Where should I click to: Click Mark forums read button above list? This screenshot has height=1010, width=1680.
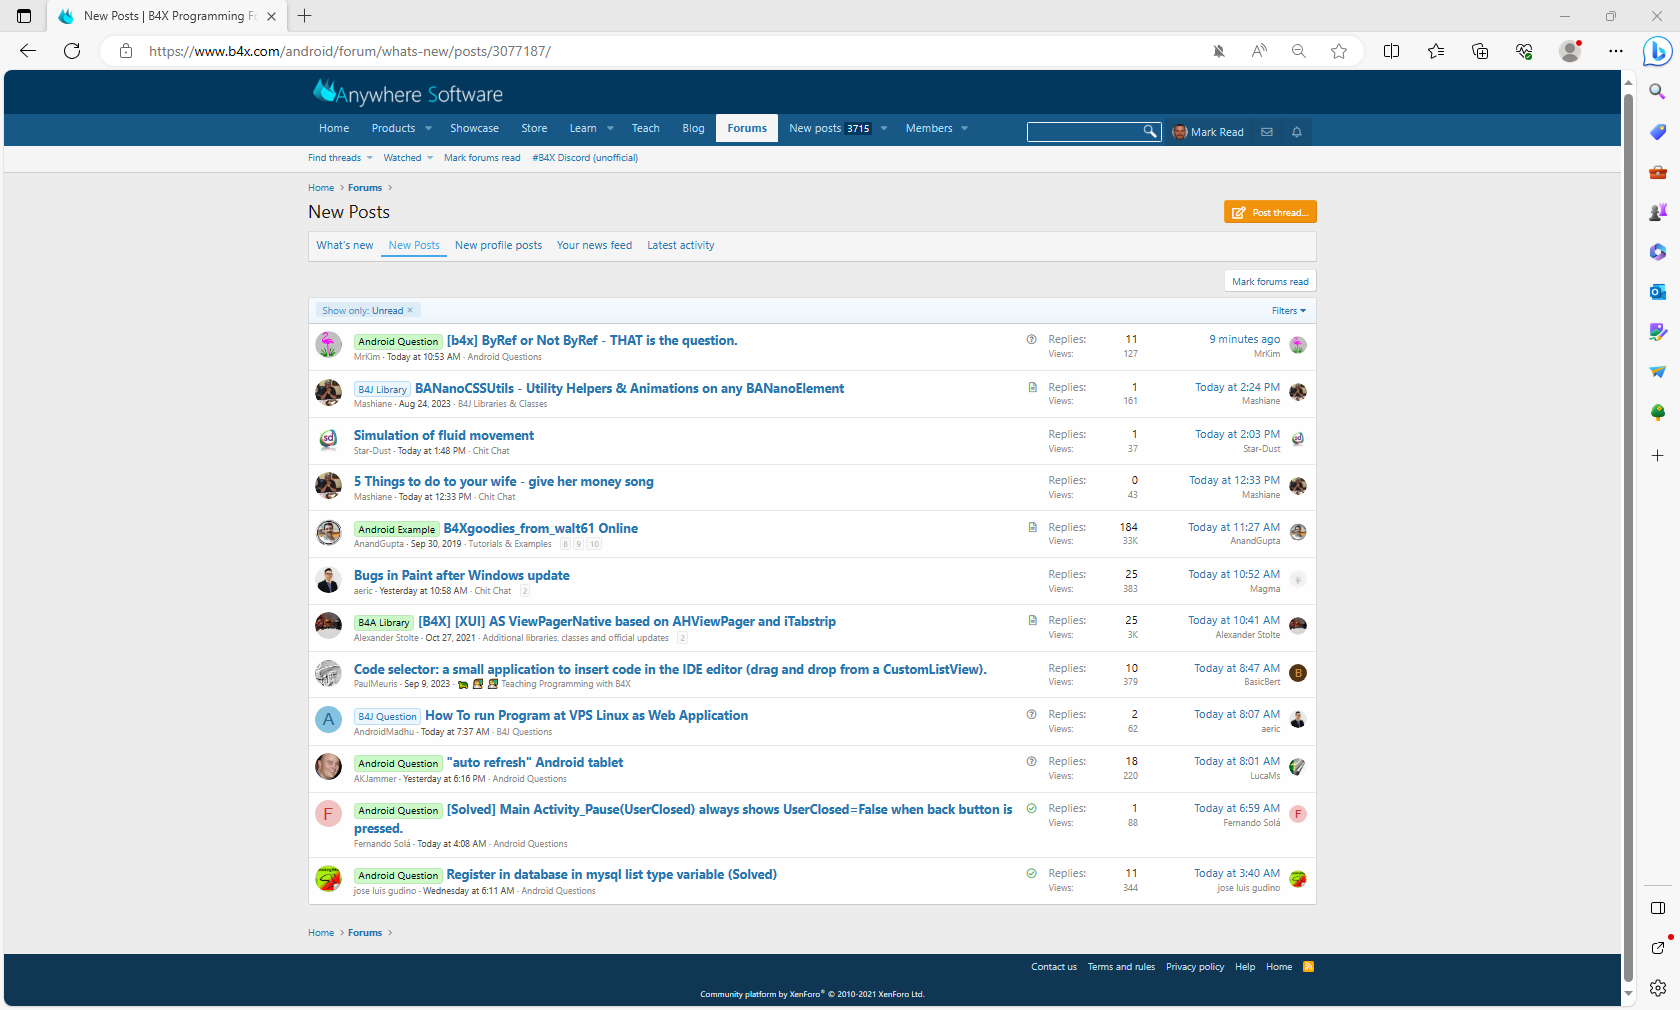click(x=1270, y=281)
